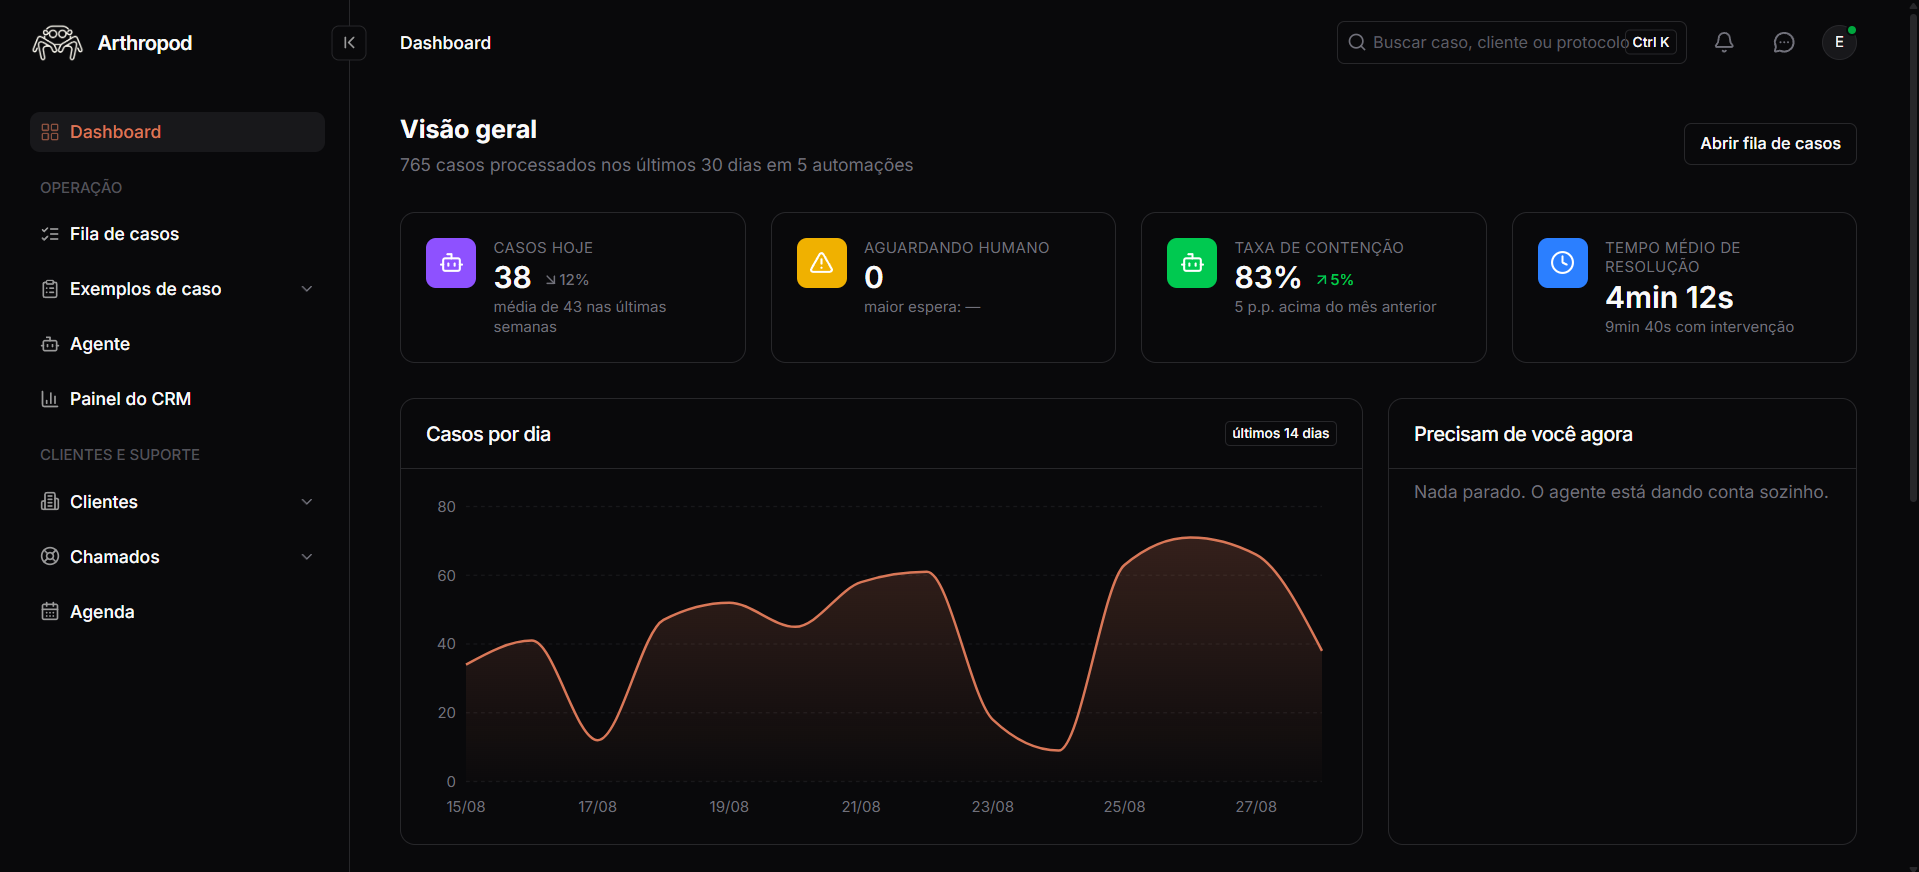Open the notifications bell
The width and height of the screenshot is (1919, 872).
click(1724, 42)
